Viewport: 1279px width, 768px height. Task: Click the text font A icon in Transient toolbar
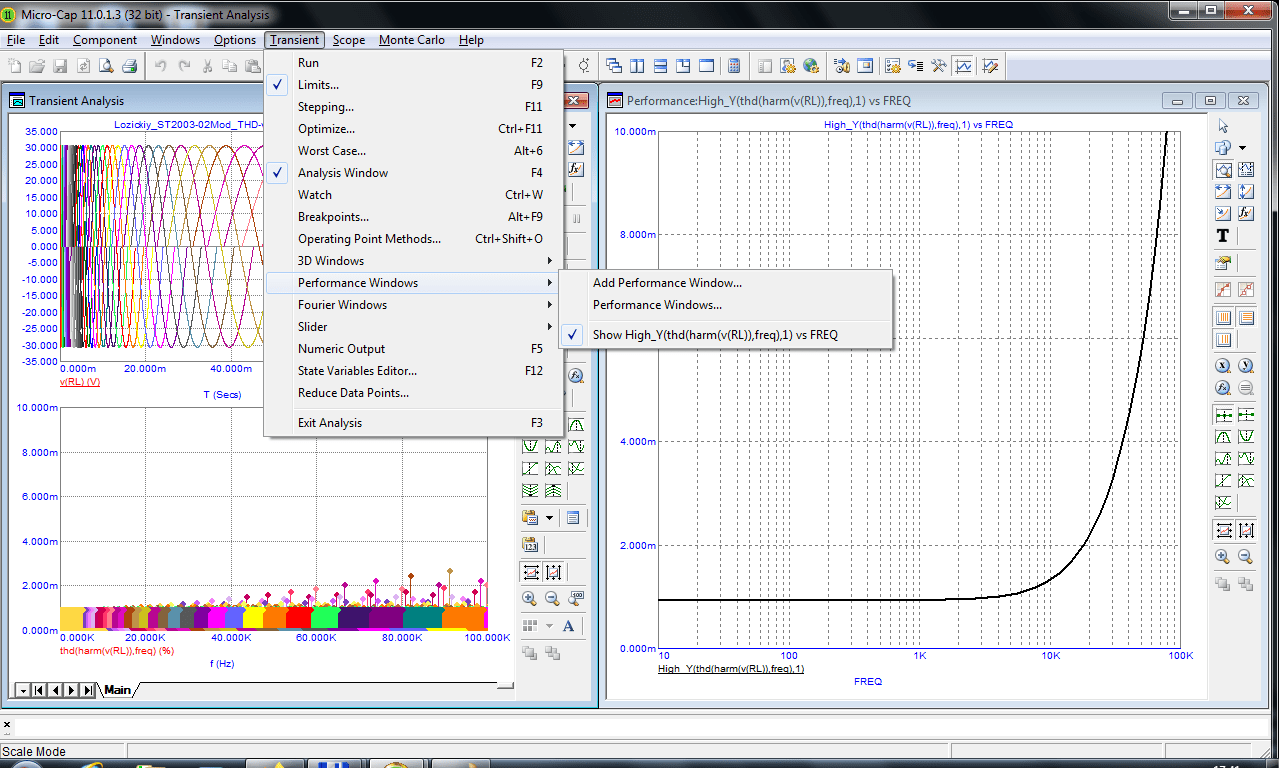569,626
